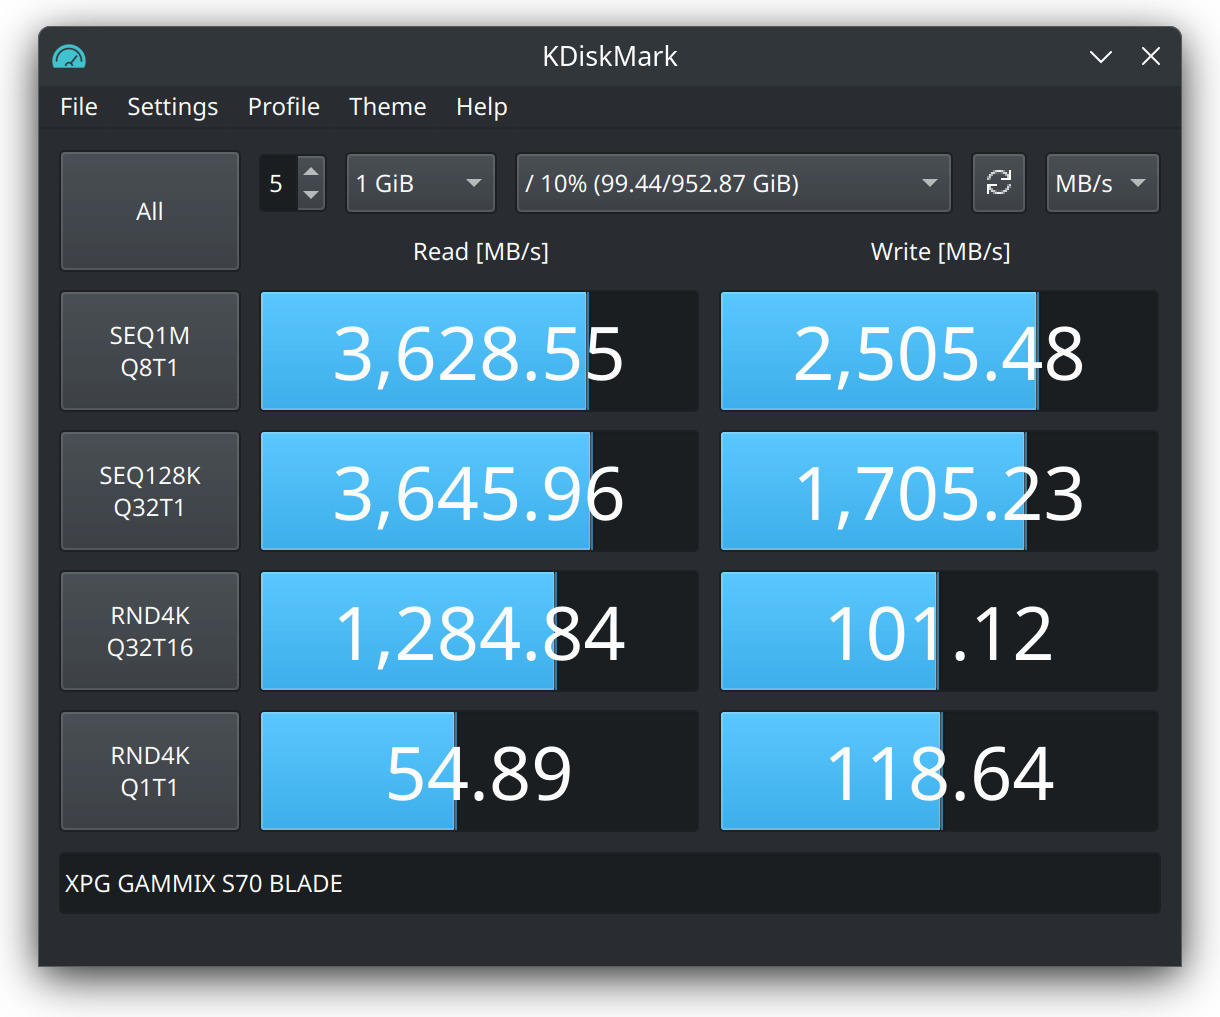The width and height of the screenshot is (1220, 1017).
Task: Open the Profile menu
Action: [x=284, y=107]
